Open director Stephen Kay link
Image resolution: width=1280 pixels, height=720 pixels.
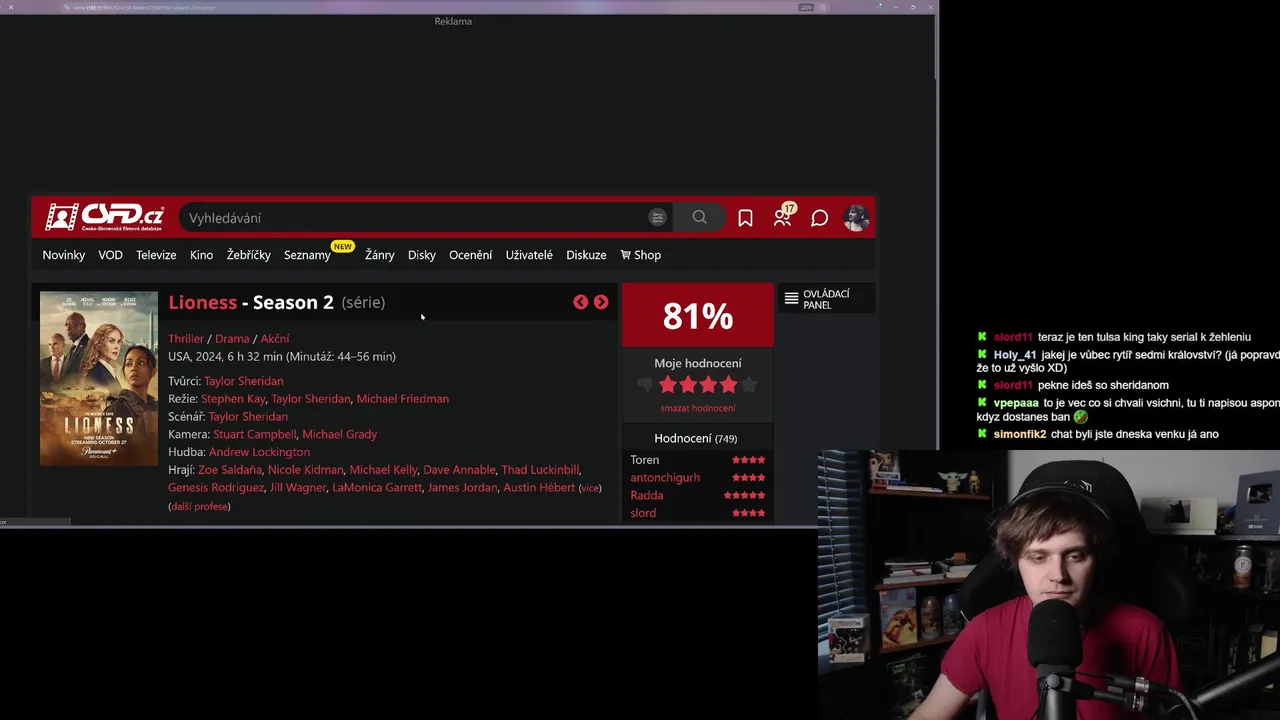tap(233, 399)
